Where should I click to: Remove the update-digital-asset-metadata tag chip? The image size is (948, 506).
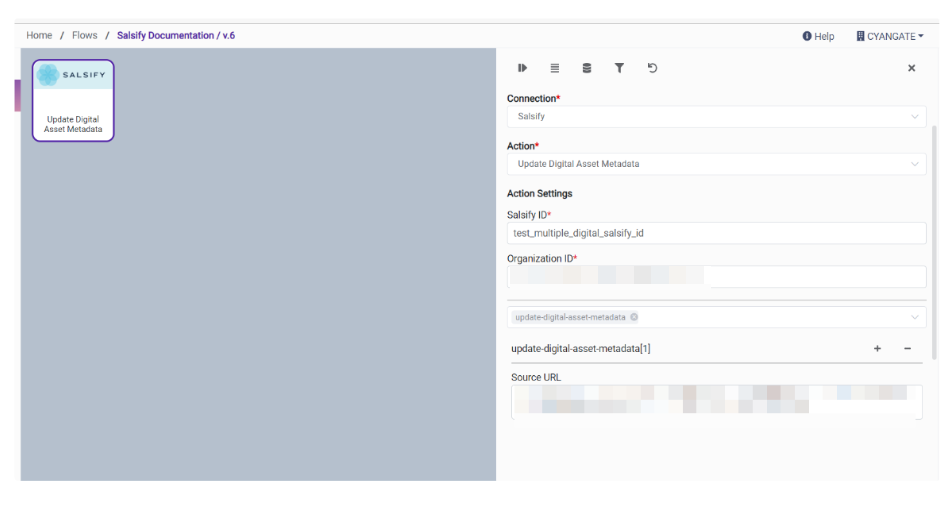(634, 317)
